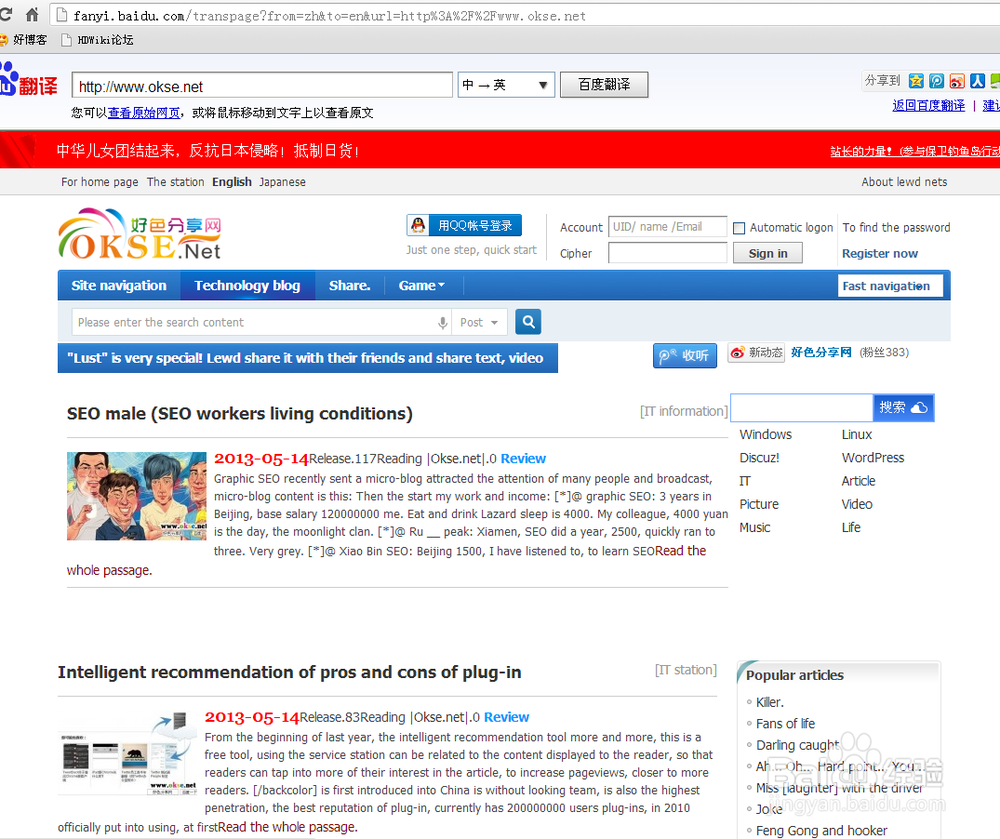Click the OKSE.Net site logo
Viewport: 1000px width, 839px height.
[x=140, y=234]
